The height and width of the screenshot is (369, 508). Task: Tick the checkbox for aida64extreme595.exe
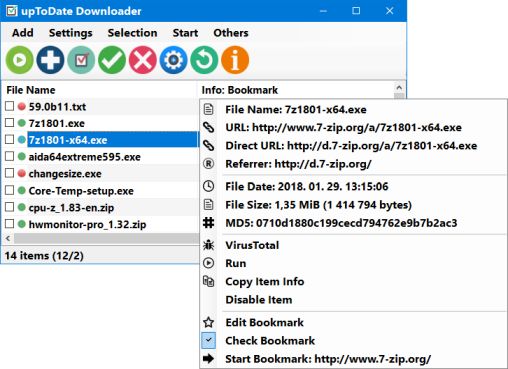click(x=10, y=156)
